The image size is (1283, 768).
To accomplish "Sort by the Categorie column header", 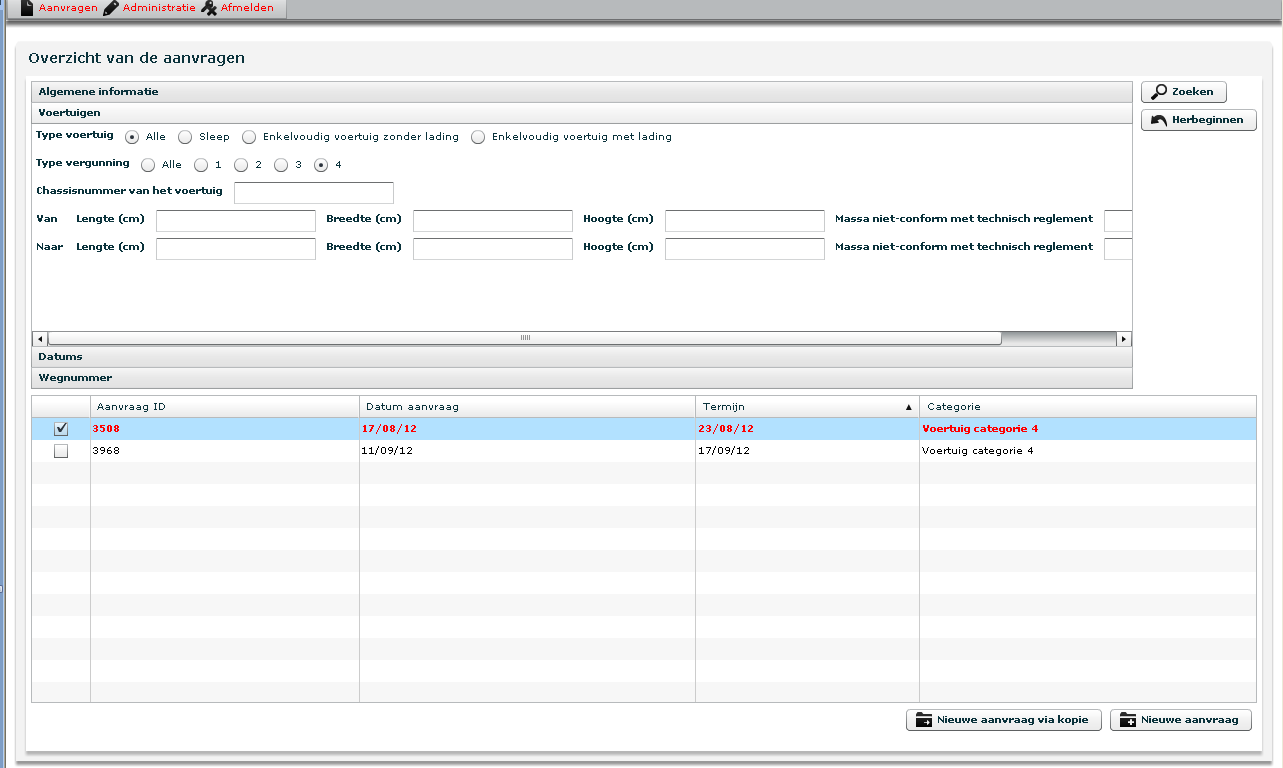I will [1088, 407].
